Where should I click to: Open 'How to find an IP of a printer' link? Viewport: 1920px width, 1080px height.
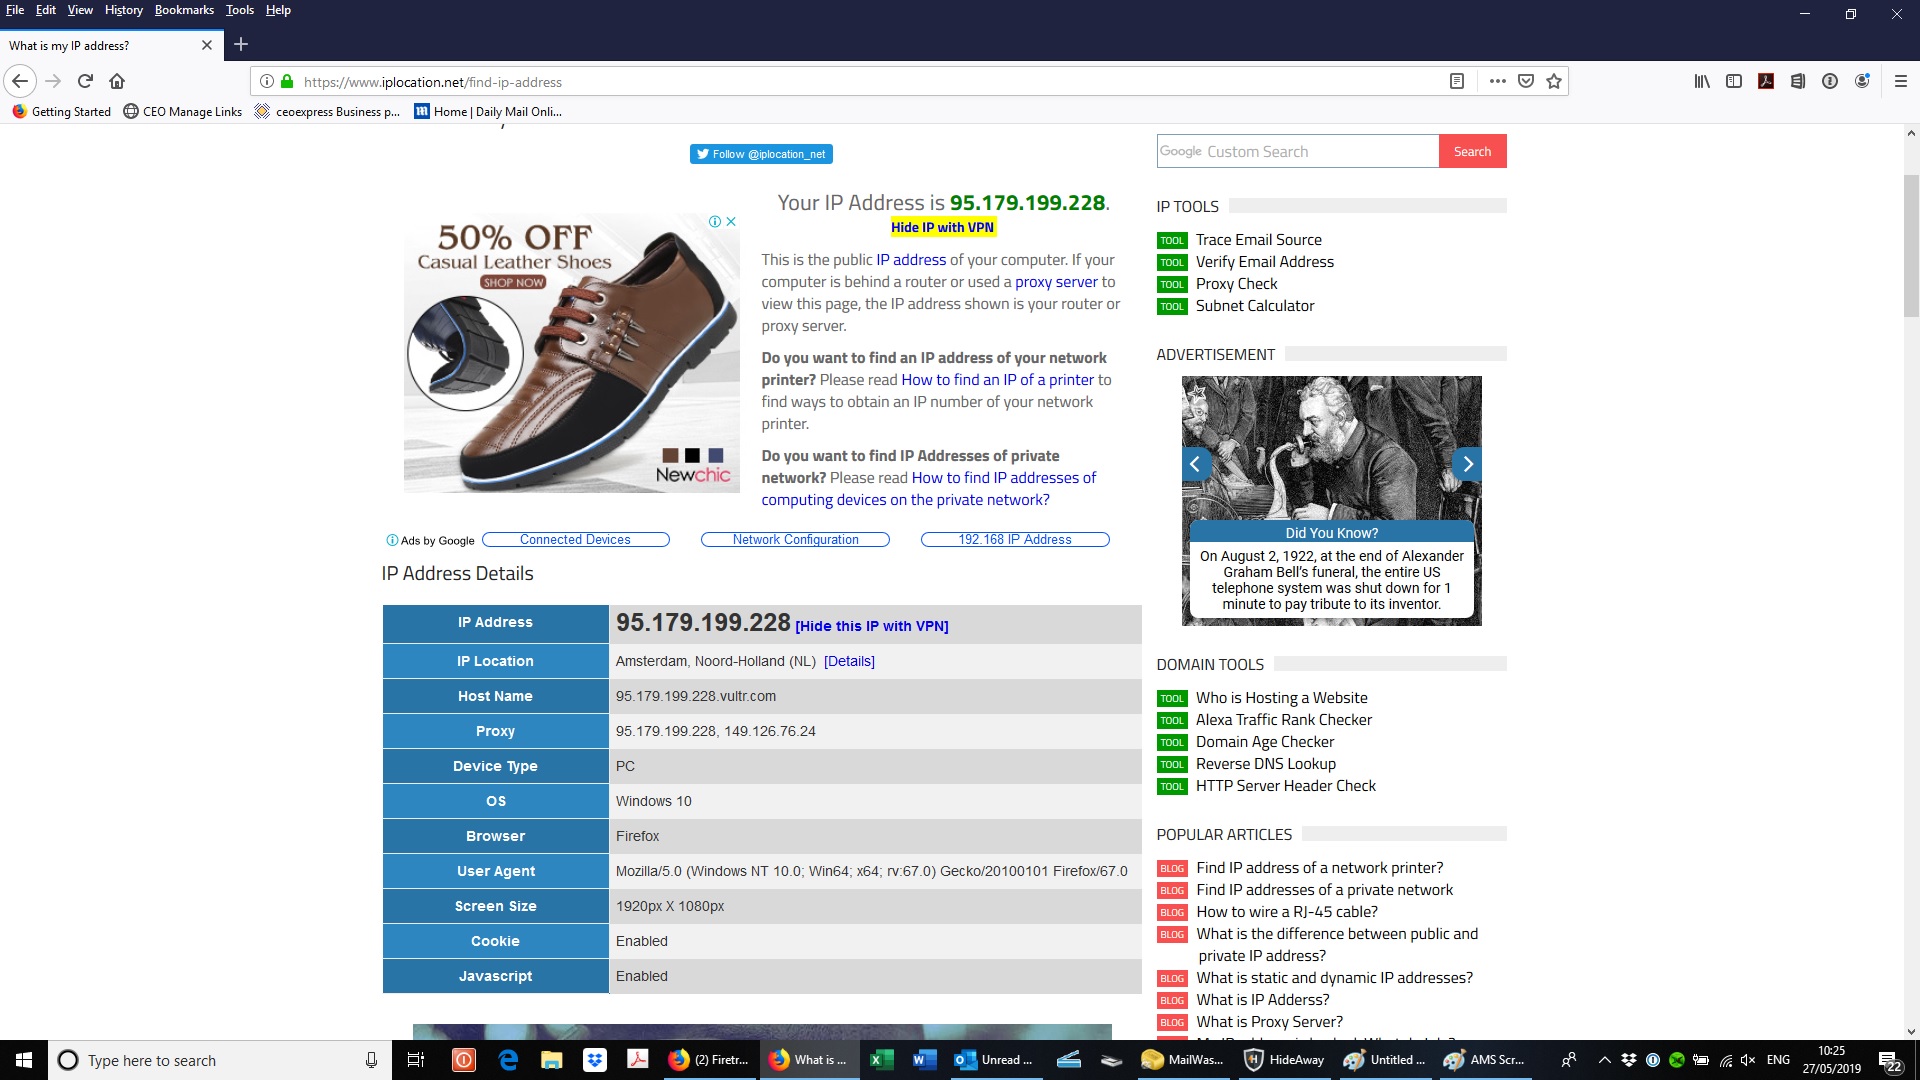tap(998, 380)
